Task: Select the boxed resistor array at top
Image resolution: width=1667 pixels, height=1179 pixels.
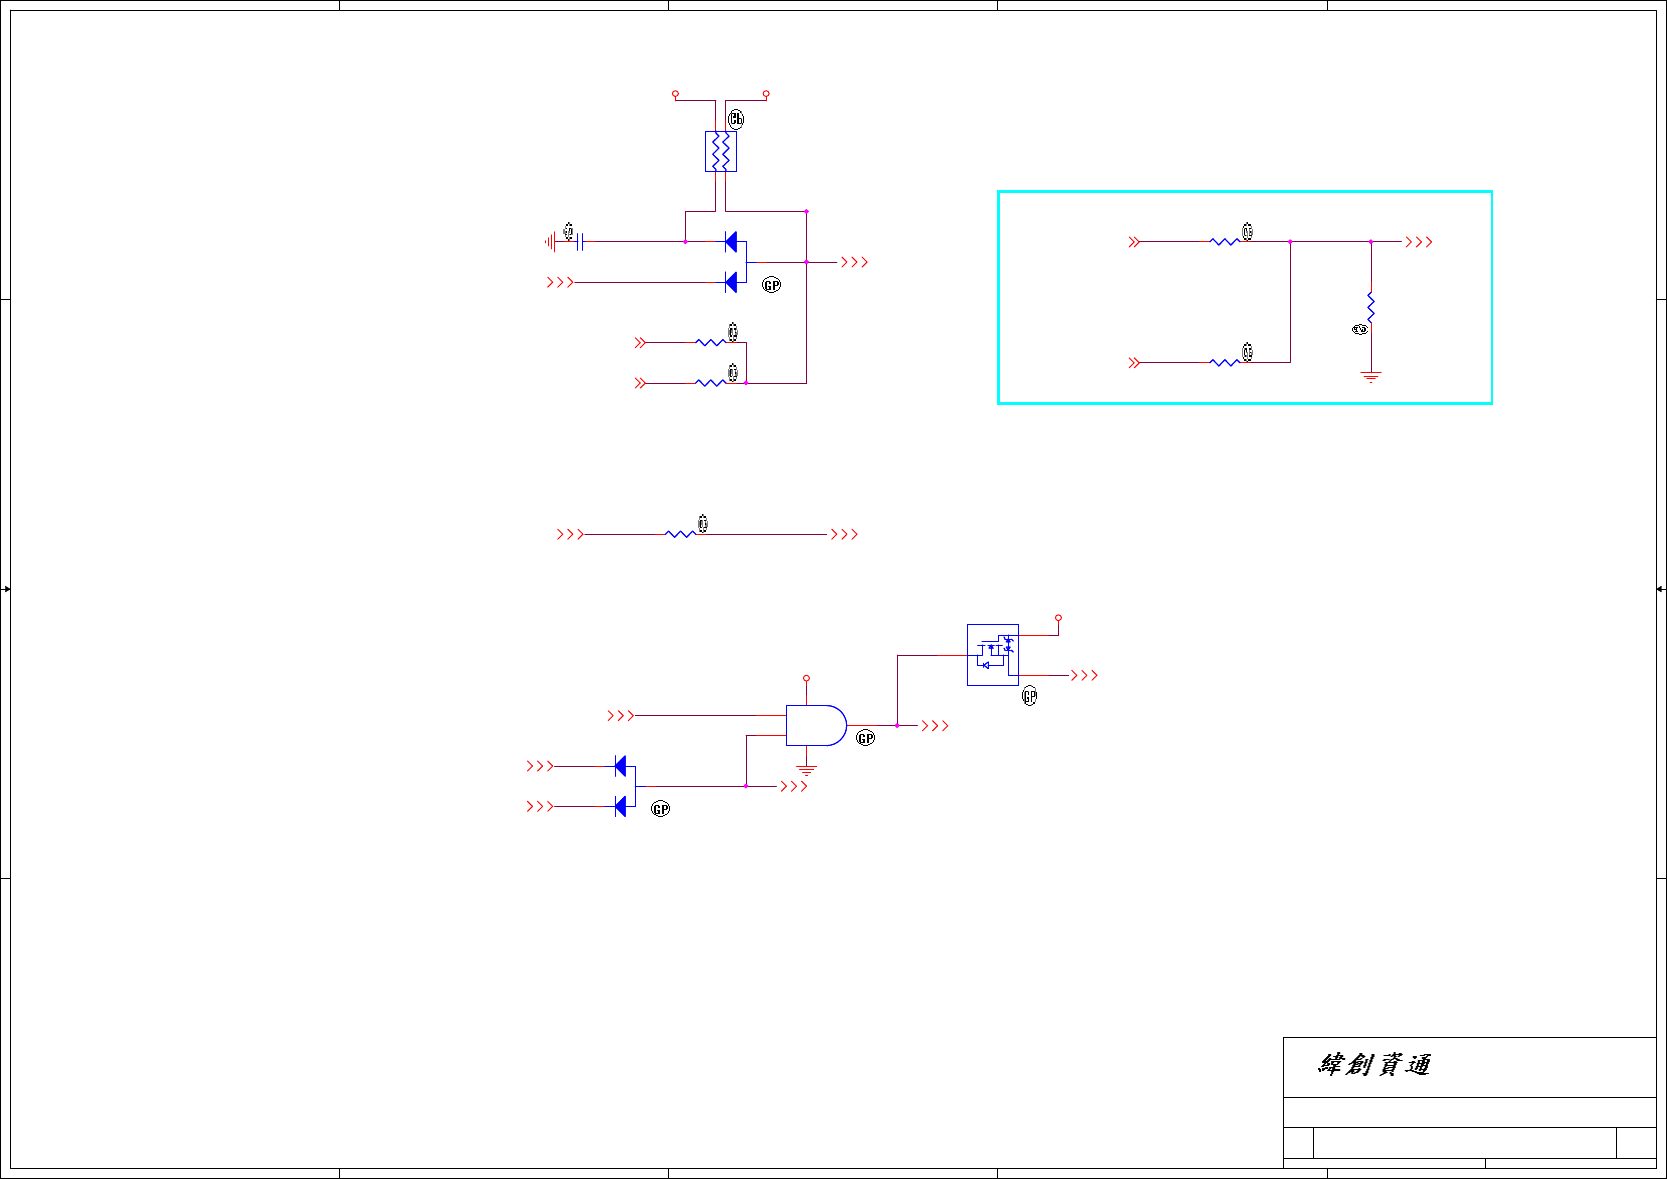Action: point(721,151)
